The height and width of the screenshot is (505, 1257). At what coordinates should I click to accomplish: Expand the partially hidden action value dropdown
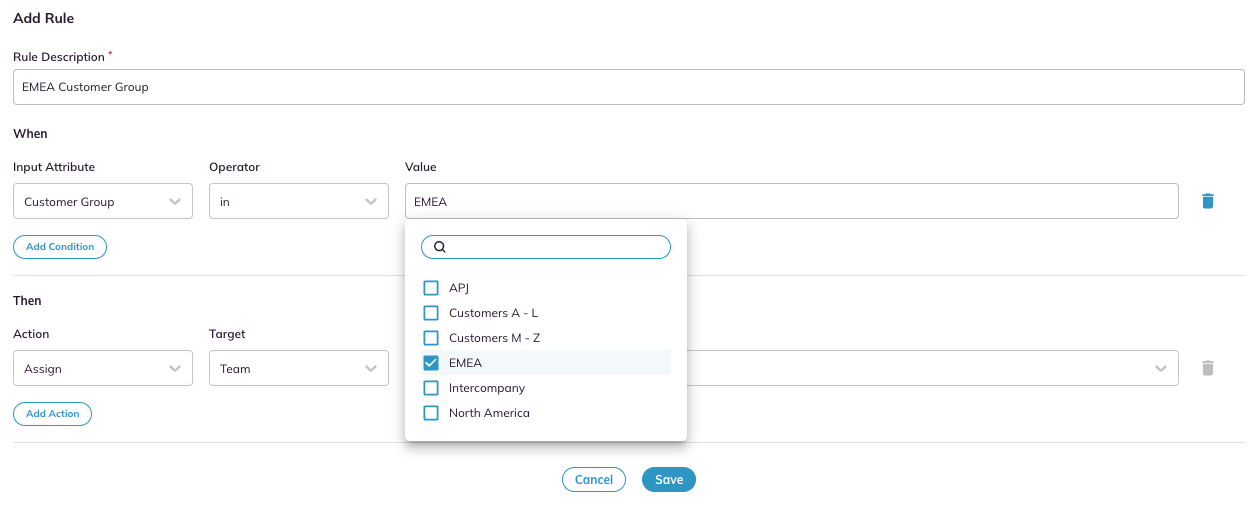1160,368
